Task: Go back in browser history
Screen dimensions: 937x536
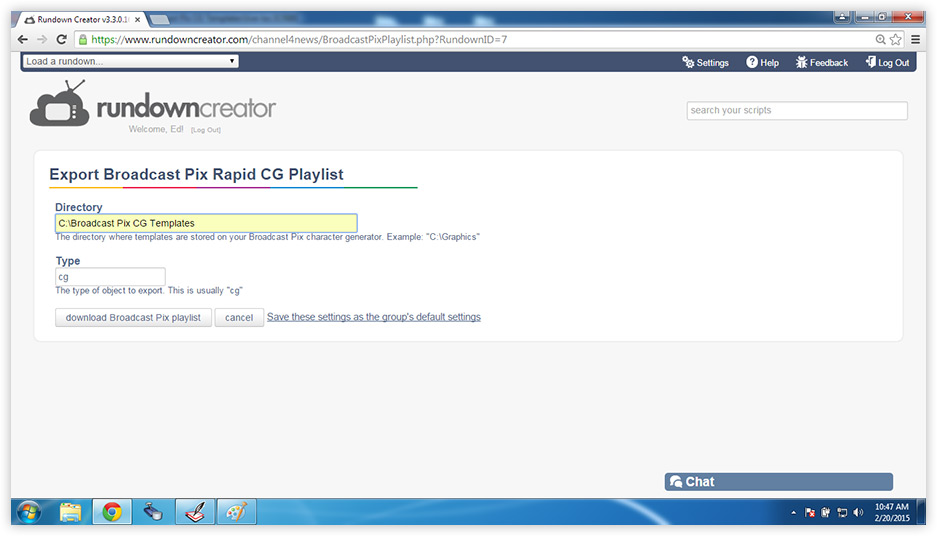Action: point(23,39)
